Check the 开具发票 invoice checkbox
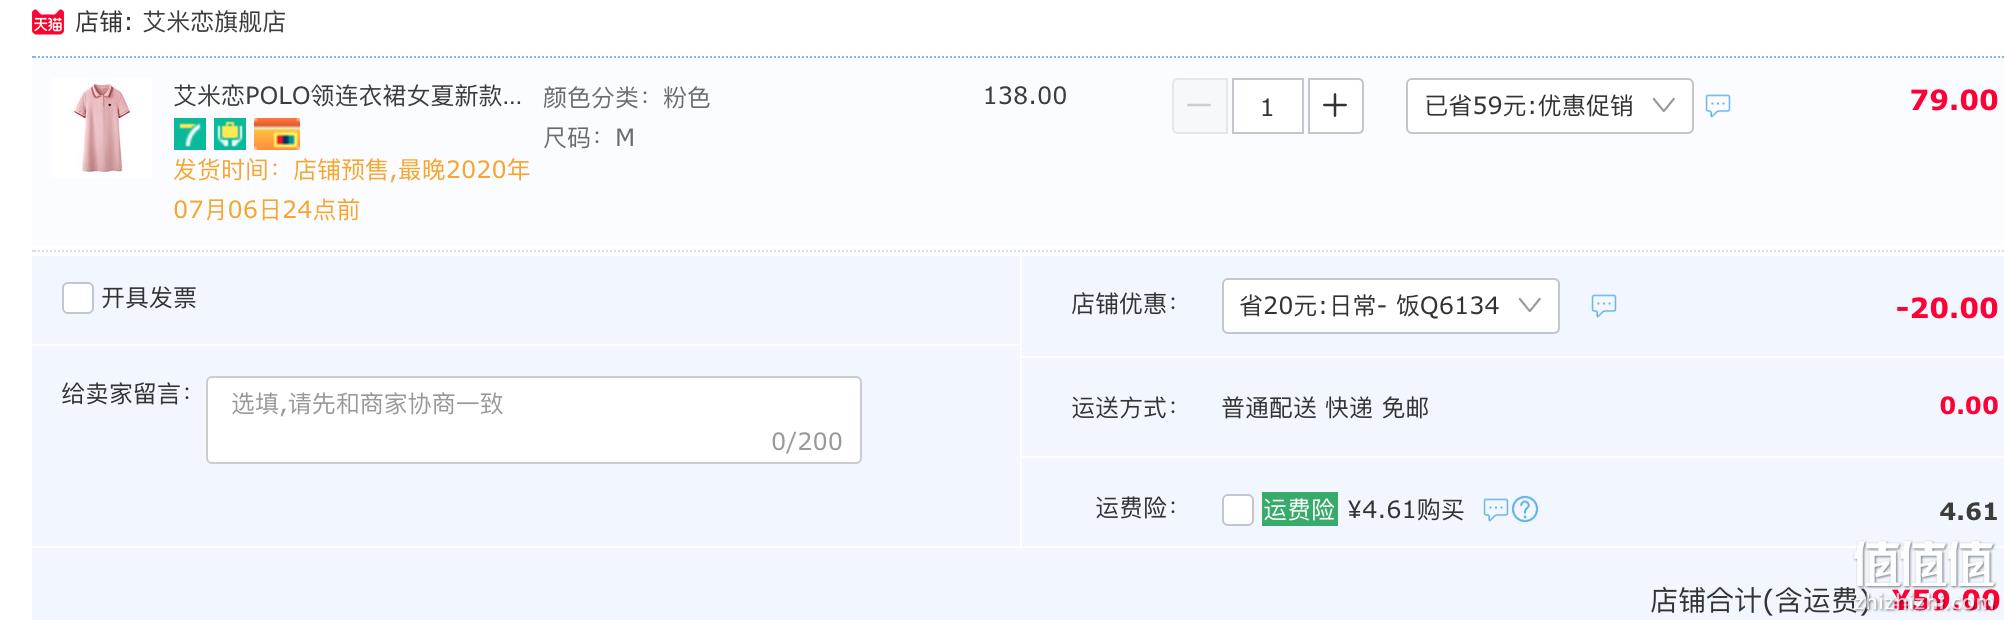 coord(78,298)
